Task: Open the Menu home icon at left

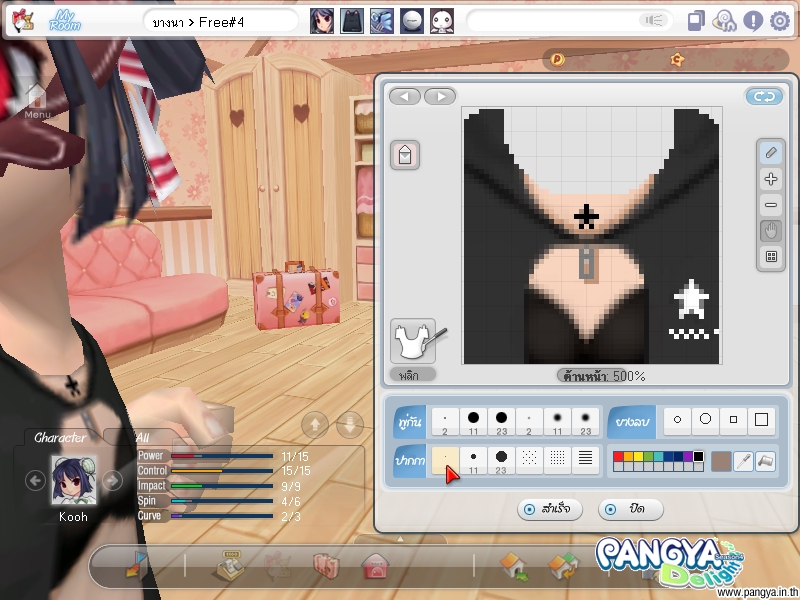Action: point(37,99)
